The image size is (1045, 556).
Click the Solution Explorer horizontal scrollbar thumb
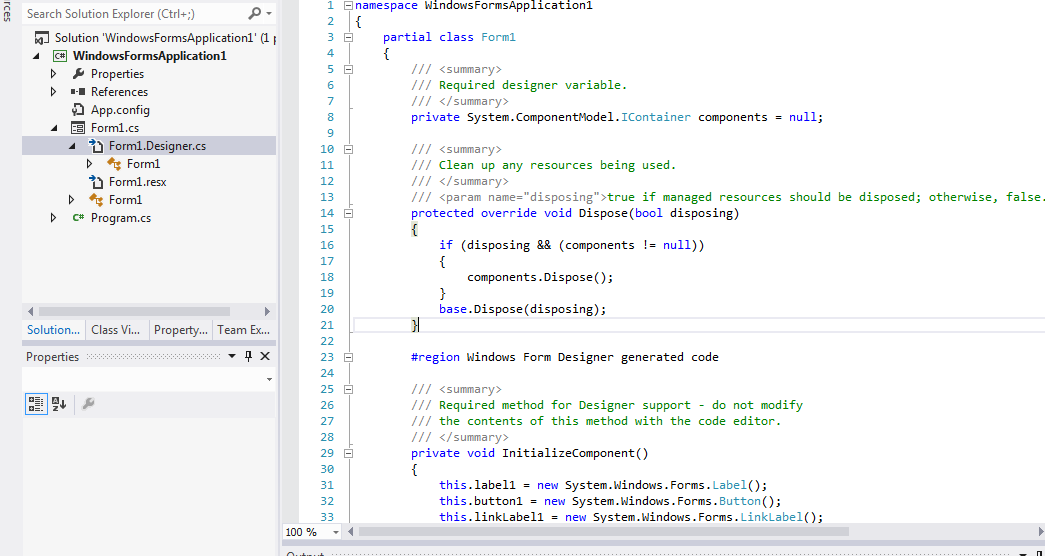134,311
